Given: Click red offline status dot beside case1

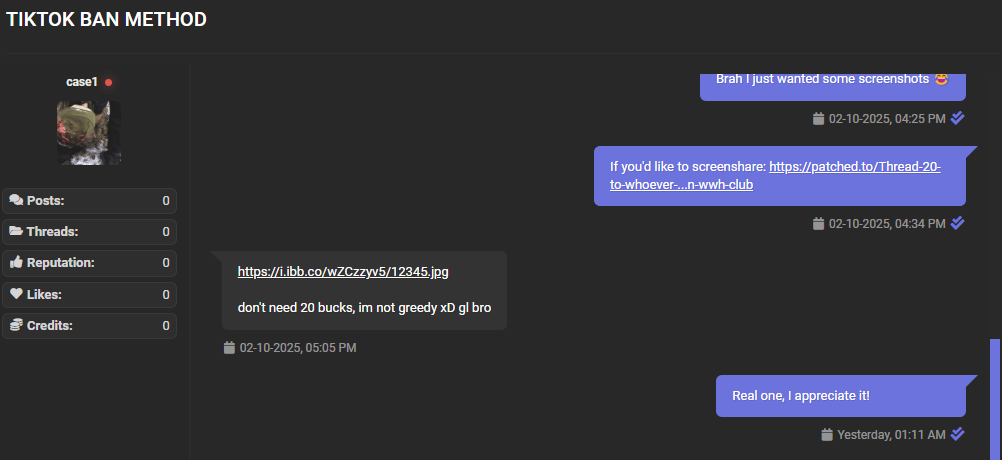Looking at the screenshot, I should [x=109, y=82].
